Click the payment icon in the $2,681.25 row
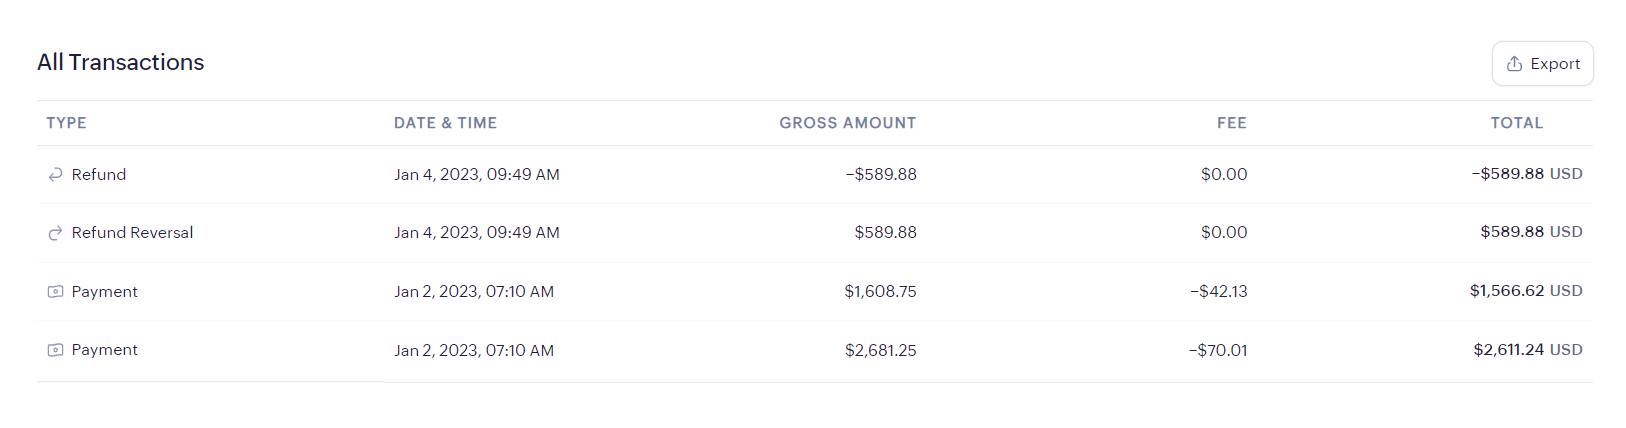 pos(55,350)
